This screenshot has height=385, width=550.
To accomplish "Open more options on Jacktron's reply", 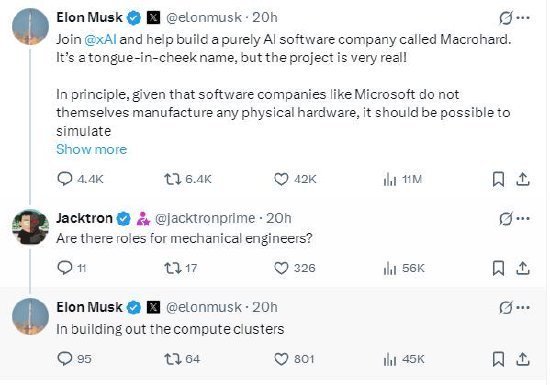I will [x=523, y=219].
